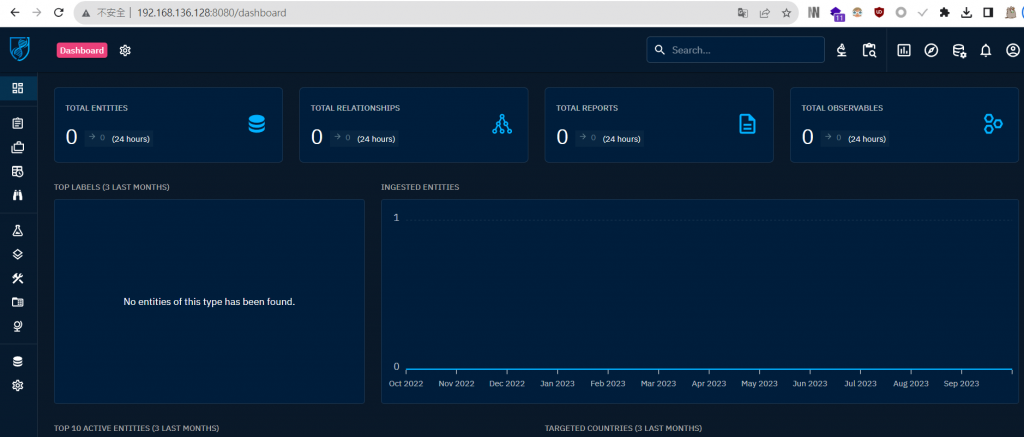Open Settings gear icon in sidebar
The width and height of the screenshot is (1024, 437).
click(18, 385)
